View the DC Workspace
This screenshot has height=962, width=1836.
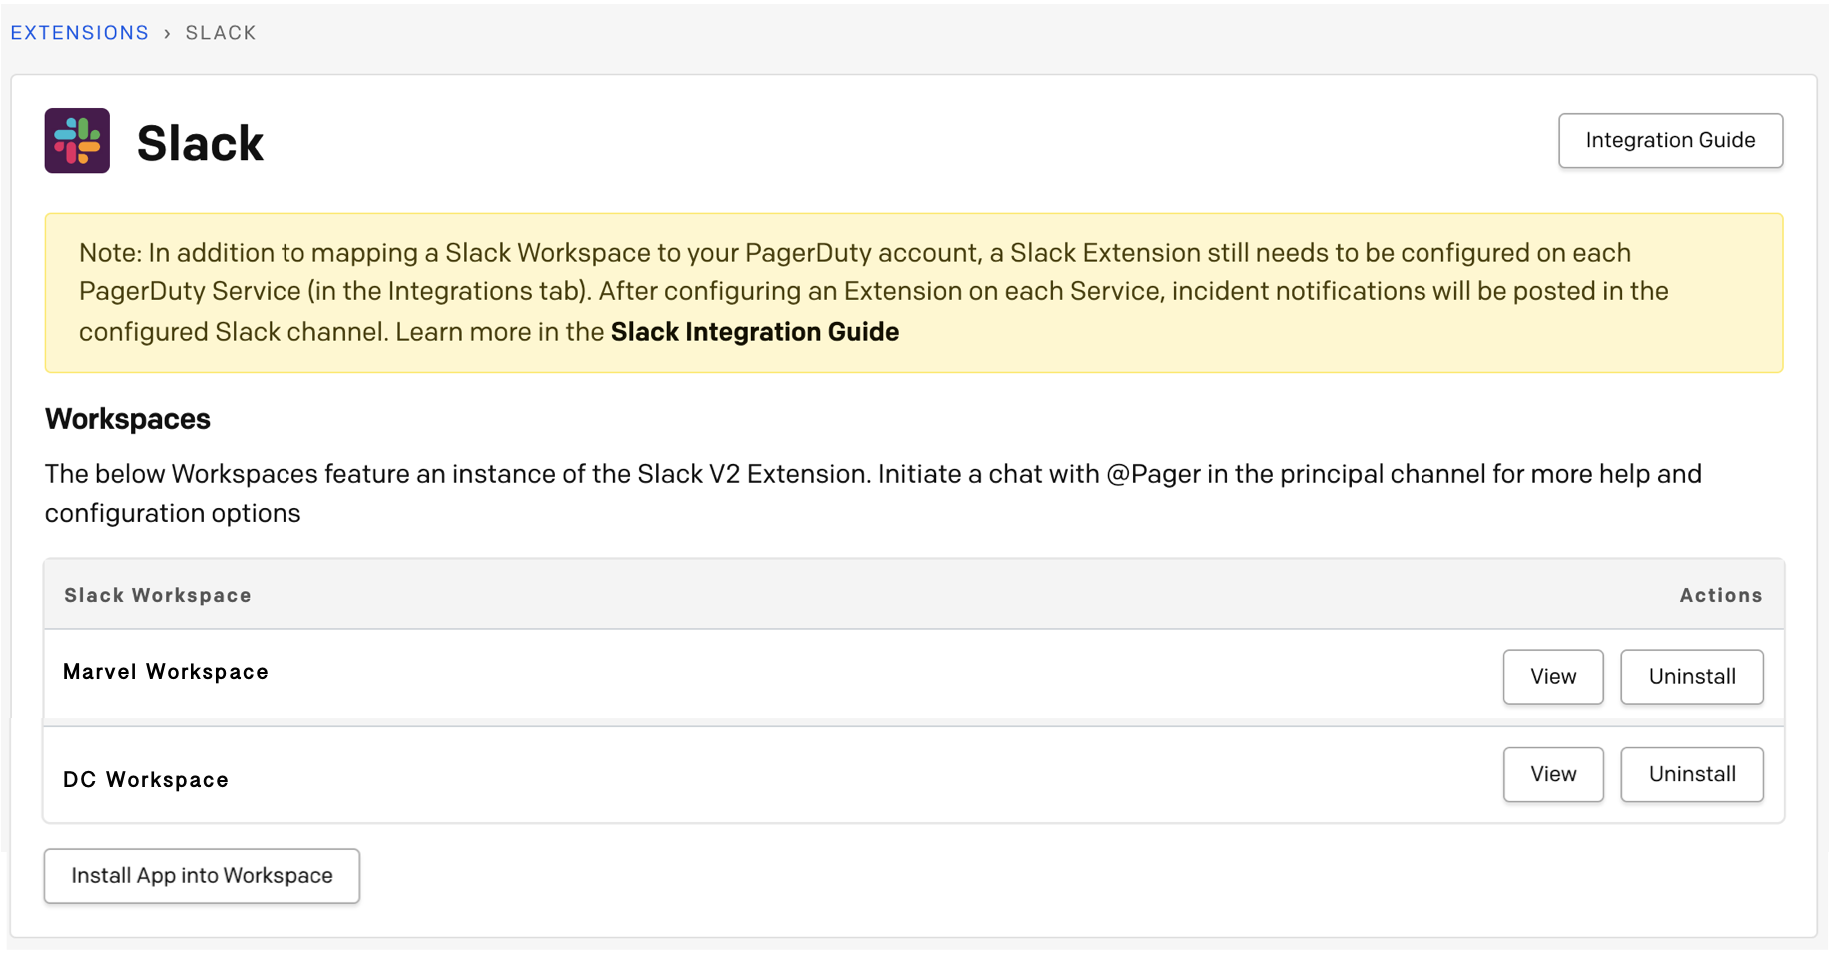coord(1552,774)
